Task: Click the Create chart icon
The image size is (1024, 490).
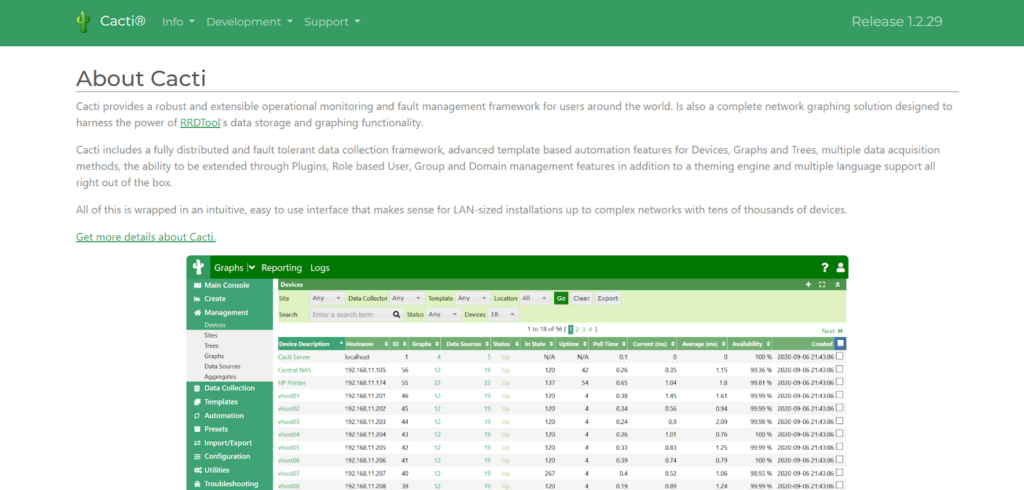Action: coord(197,299)
